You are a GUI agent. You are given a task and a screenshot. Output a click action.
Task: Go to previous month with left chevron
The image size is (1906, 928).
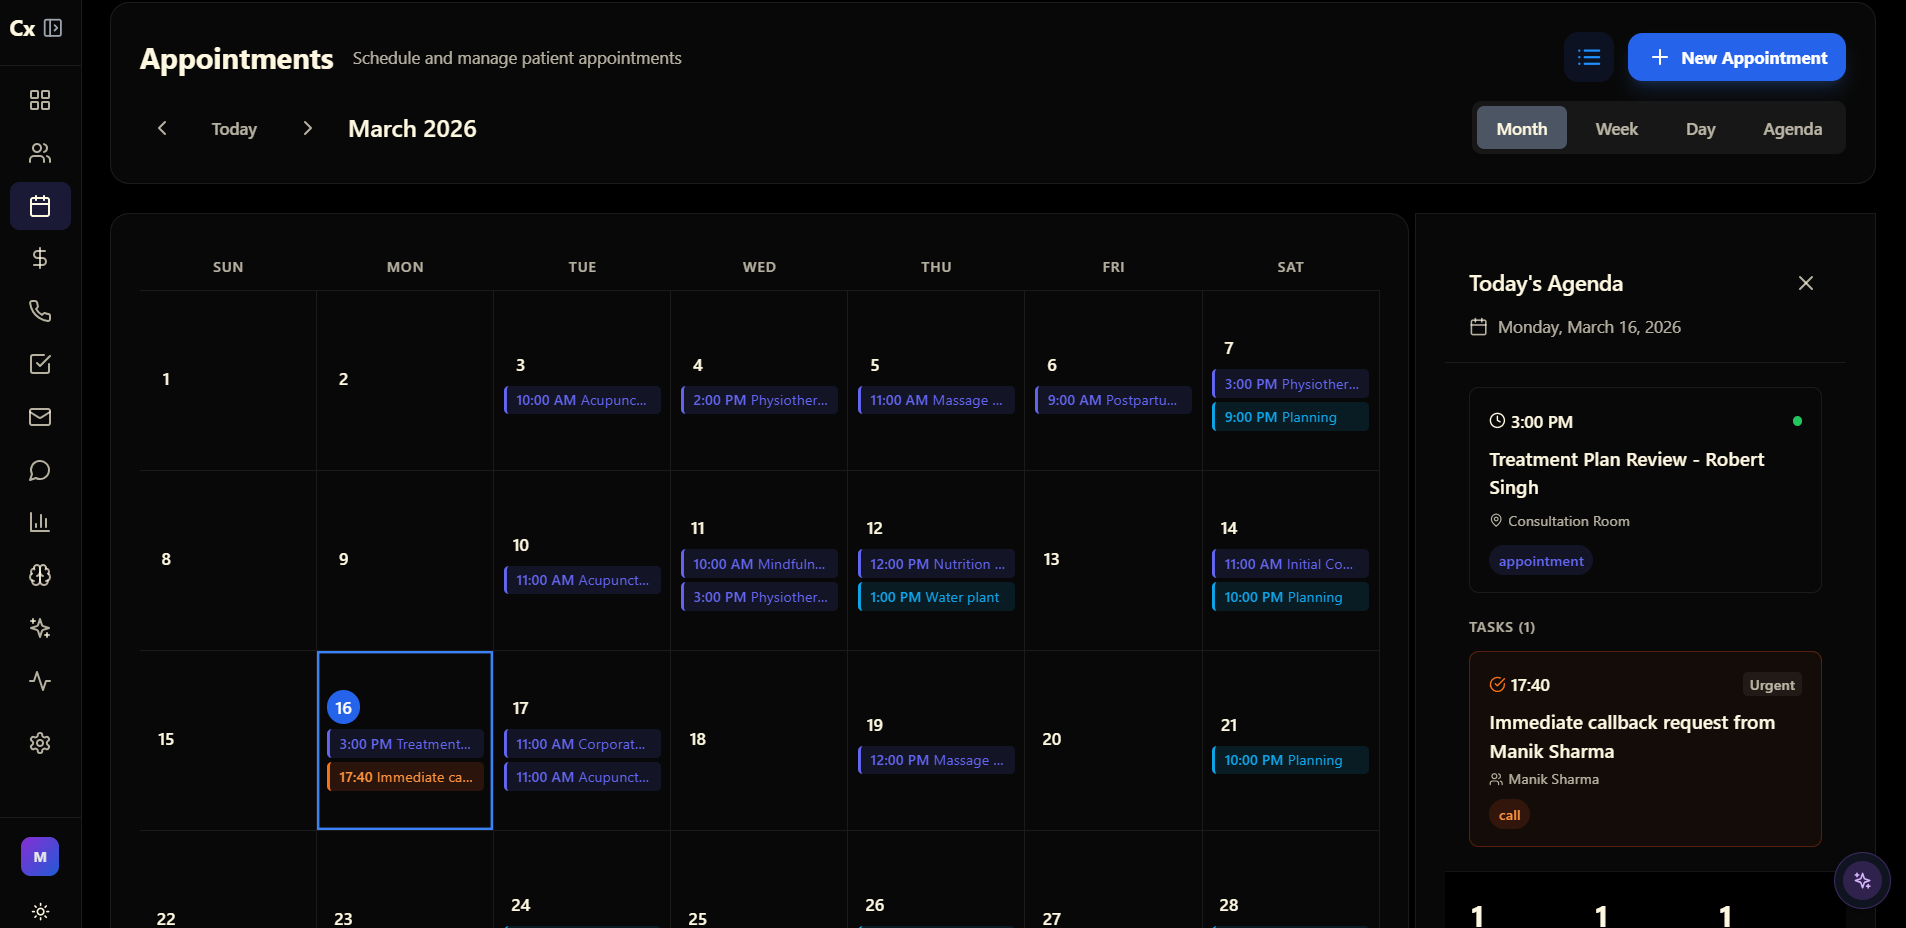163,128
